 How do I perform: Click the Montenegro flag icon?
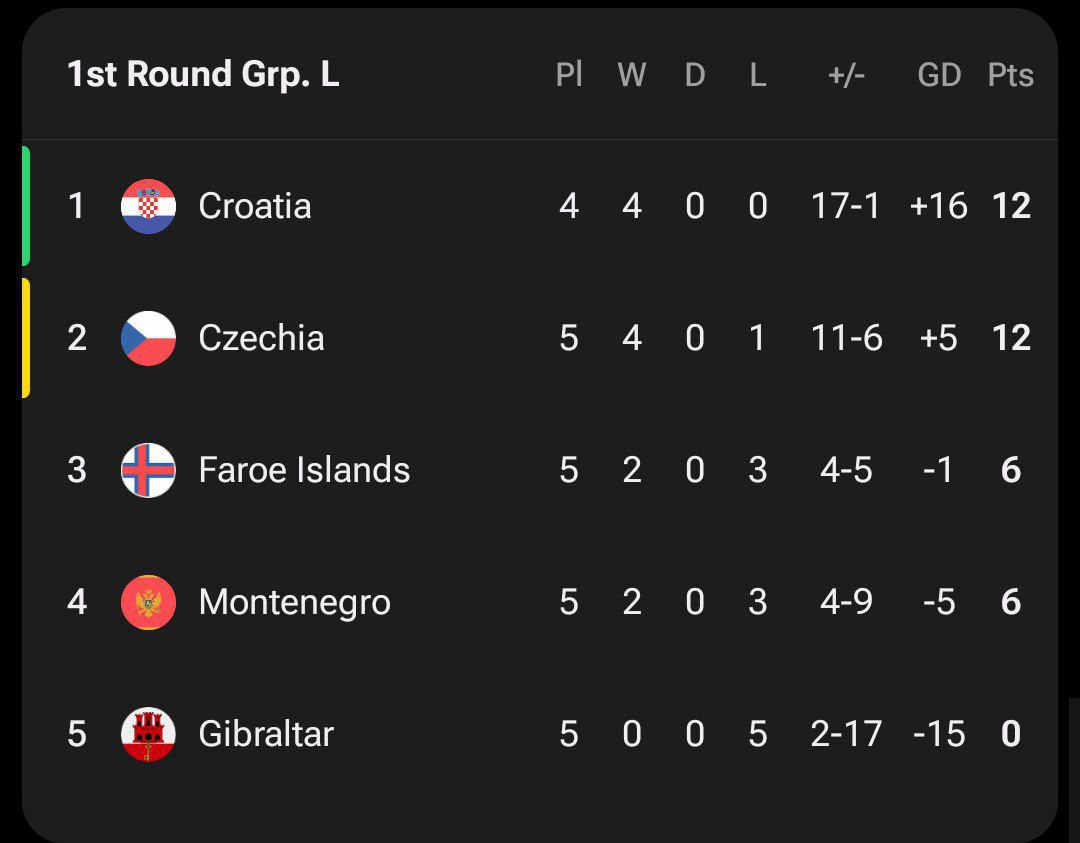[148, 602]
